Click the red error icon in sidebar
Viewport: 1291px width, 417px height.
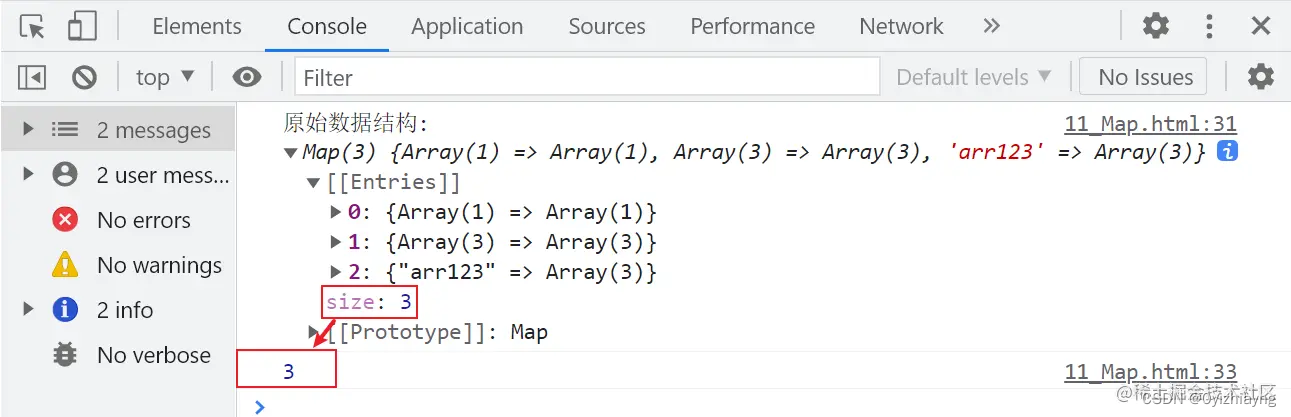pos(65,220)
